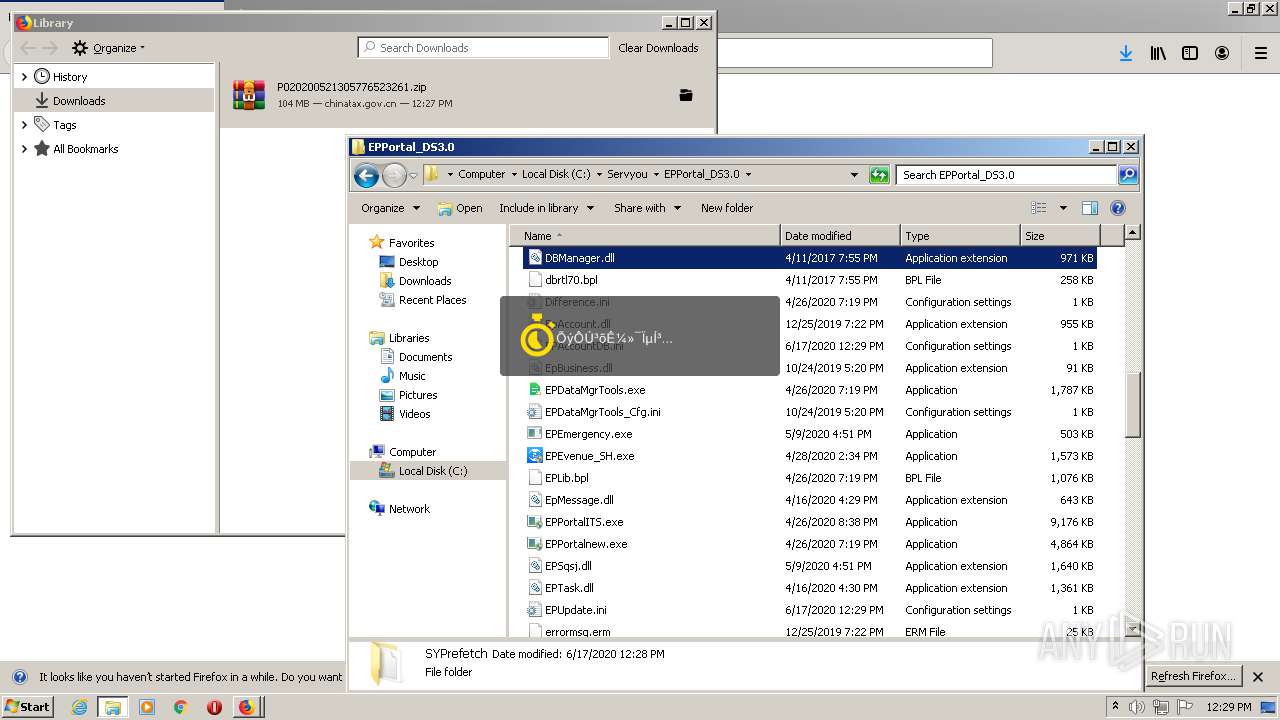Viewport: 1280px width, 720px height.
Task: Click the Search EPPortal_DS3.0 field
Action: coord(1006,175)
